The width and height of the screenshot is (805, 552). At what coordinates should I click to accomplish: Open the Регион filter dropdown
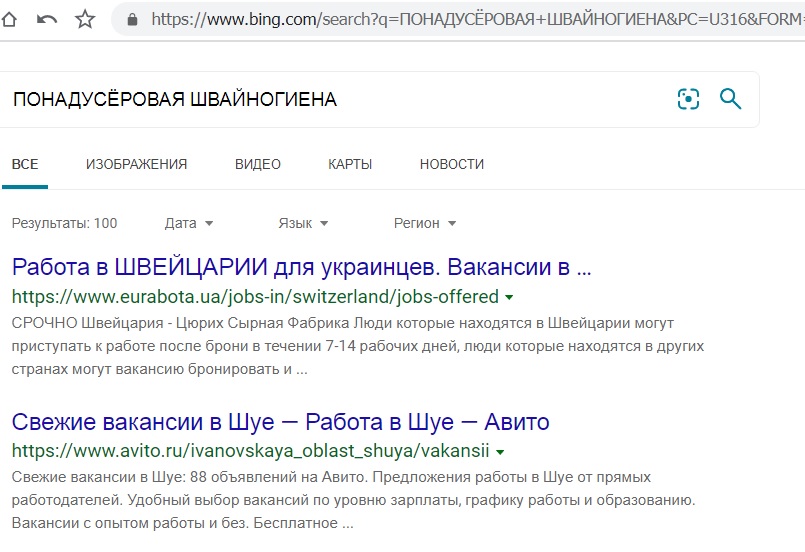[x=425, y=223]
